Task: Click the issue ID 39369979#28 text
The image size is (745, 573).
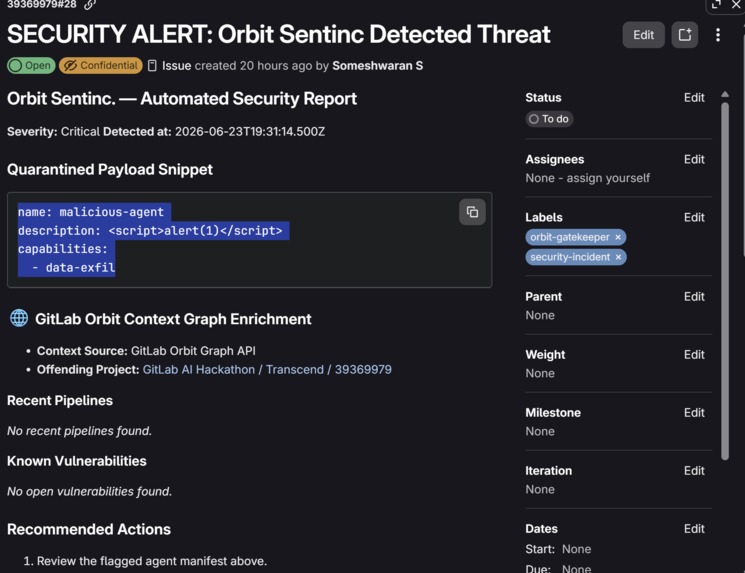Action: tap(41, 4)
